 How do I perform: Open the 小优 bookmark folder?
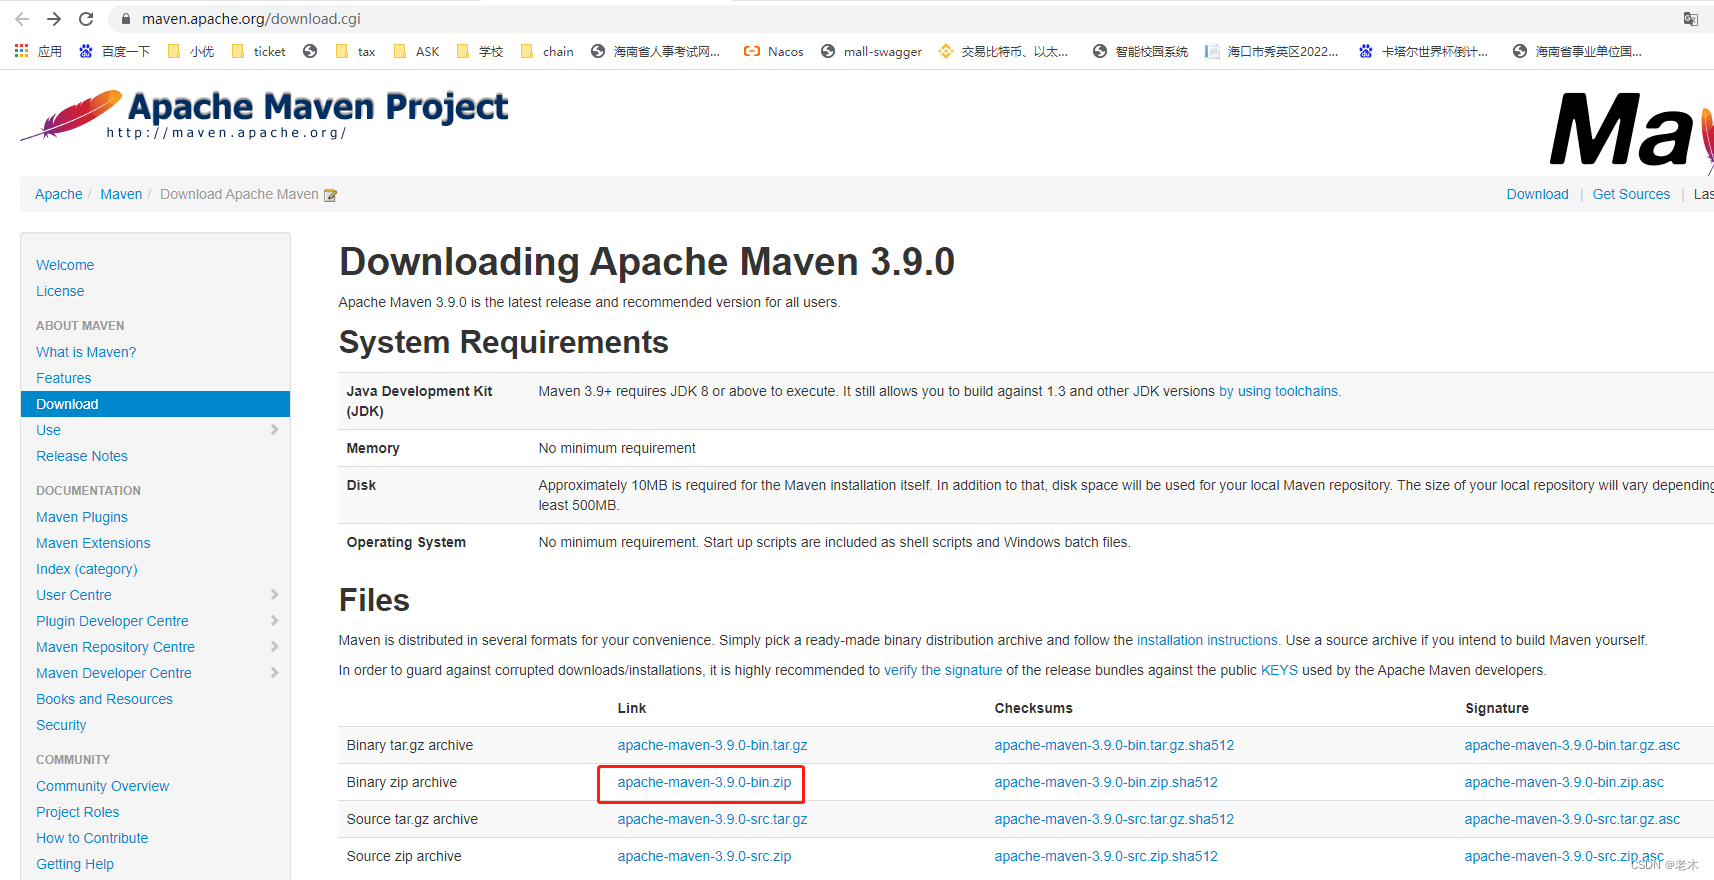click(x=191, y=51)
